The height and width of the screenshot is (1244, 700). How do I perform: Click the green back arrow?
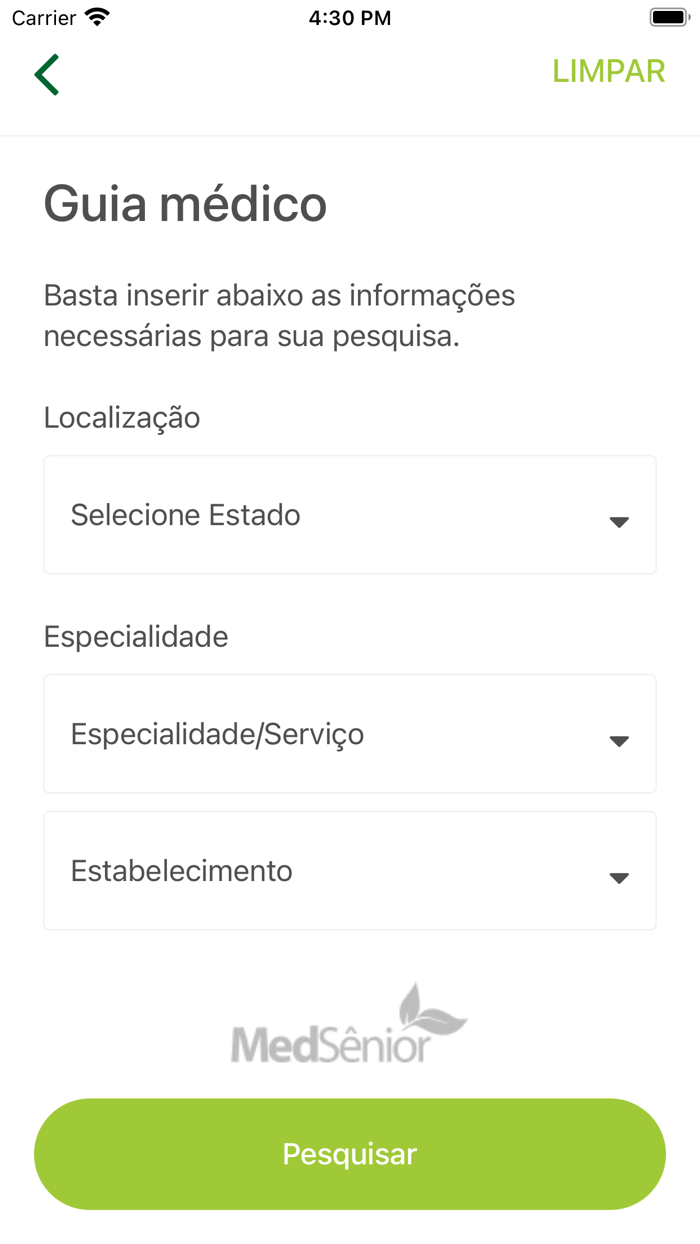click(47, 74)
